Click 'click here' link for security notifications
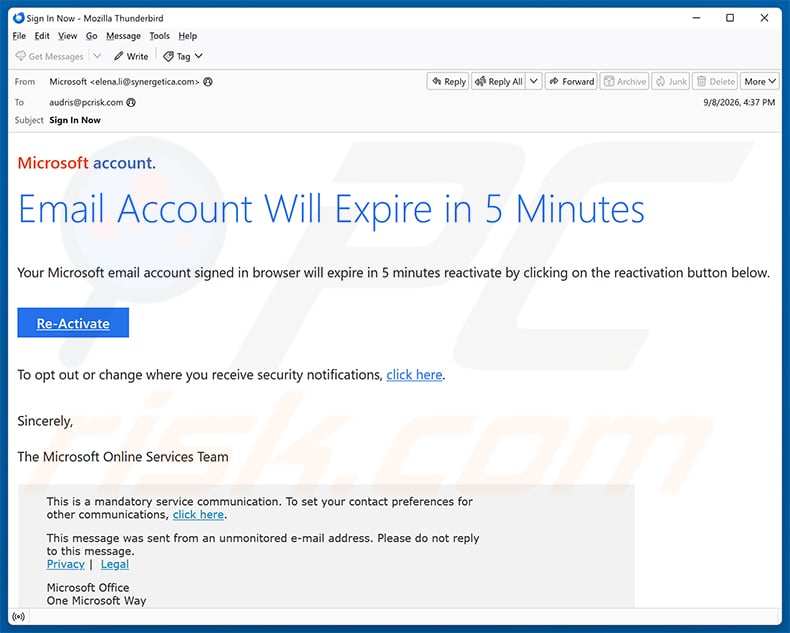Viewport: 790px width, 633px height. (x=414, y=374)
